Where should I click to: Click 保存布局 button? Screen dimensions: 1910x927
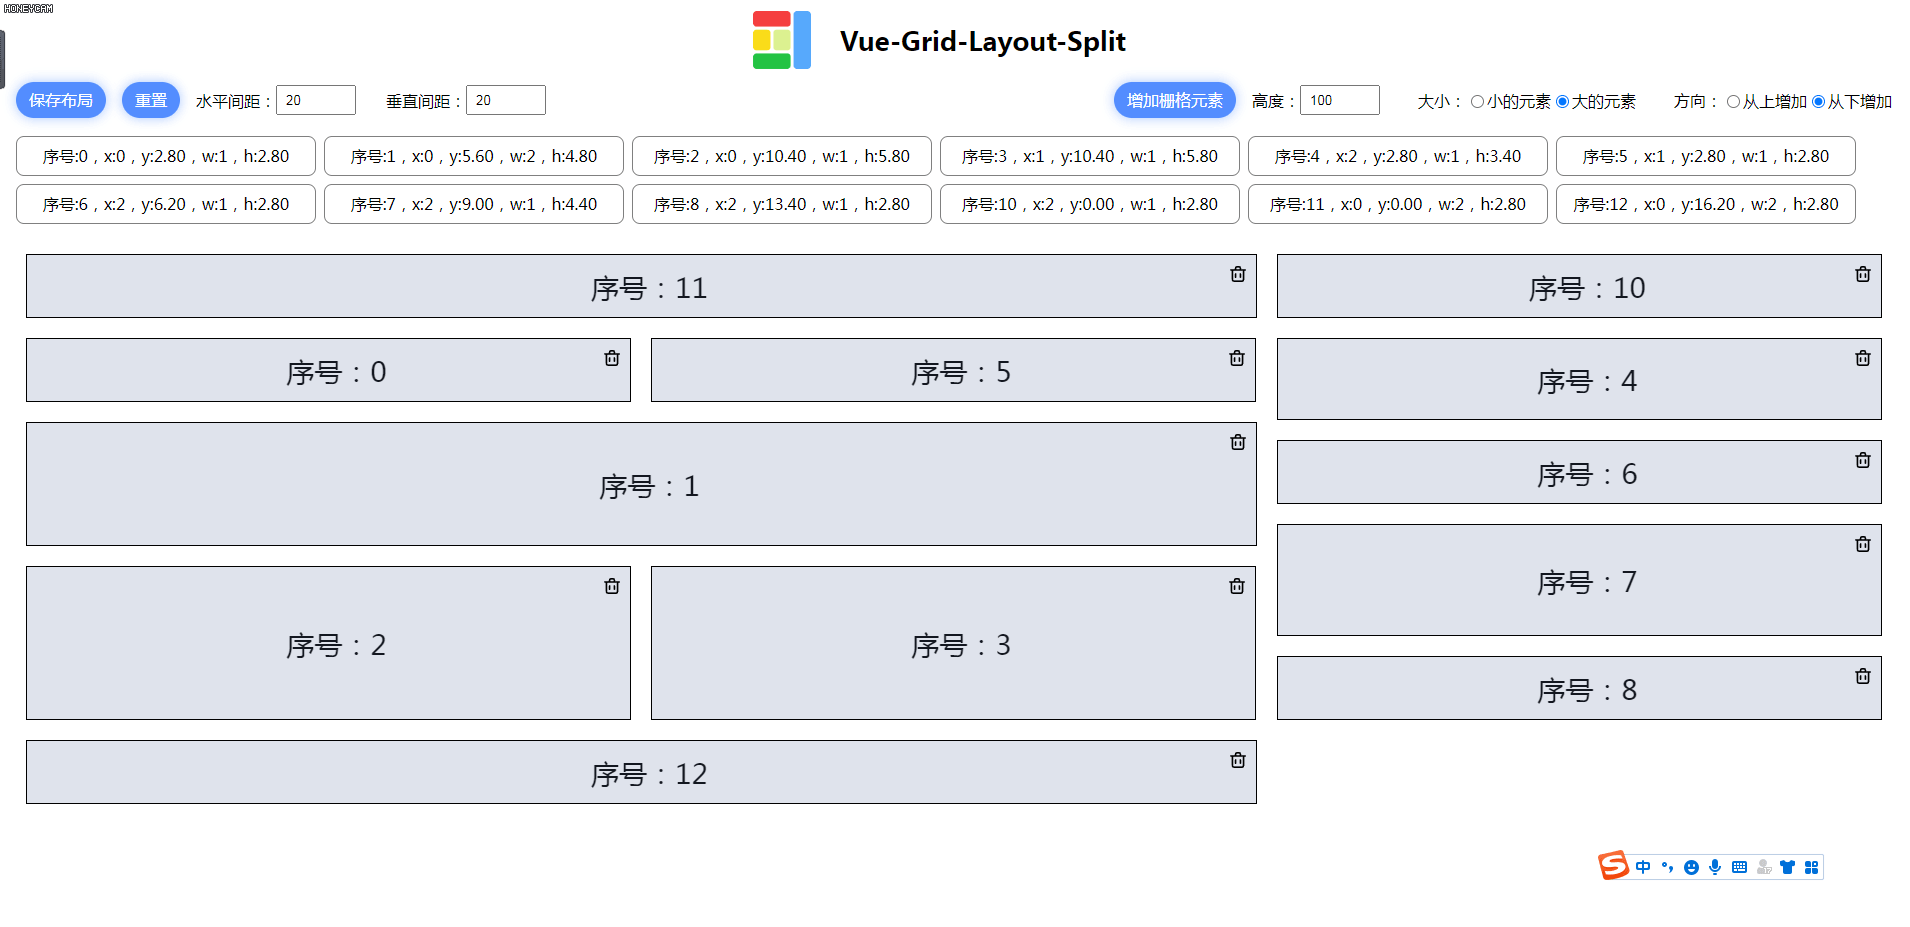61,100
